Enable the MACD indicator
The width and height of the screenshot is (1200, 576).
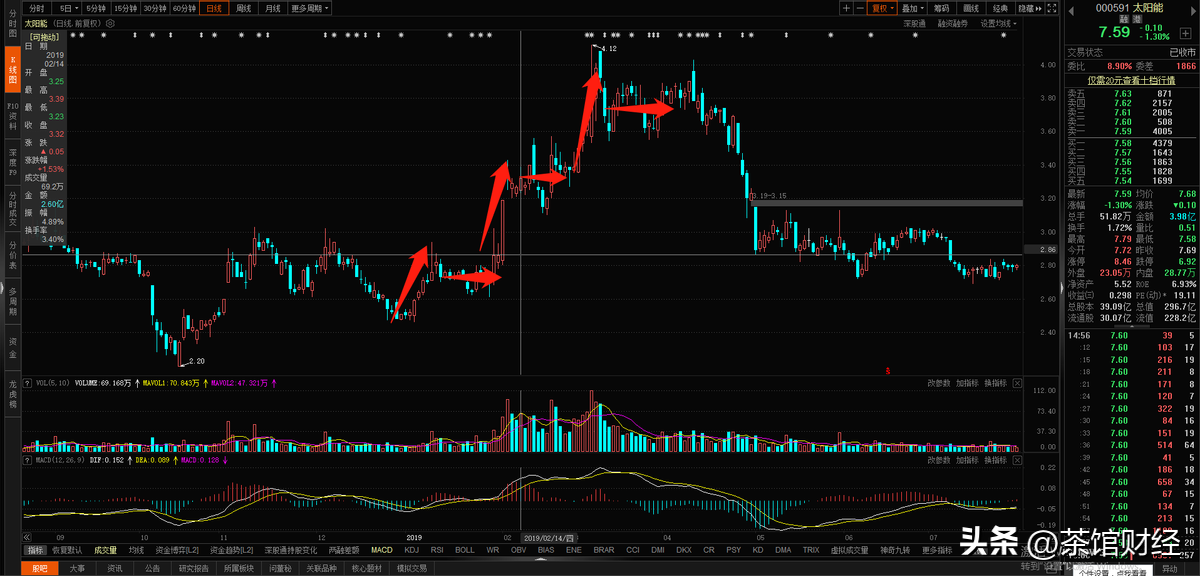click(381, 550)
